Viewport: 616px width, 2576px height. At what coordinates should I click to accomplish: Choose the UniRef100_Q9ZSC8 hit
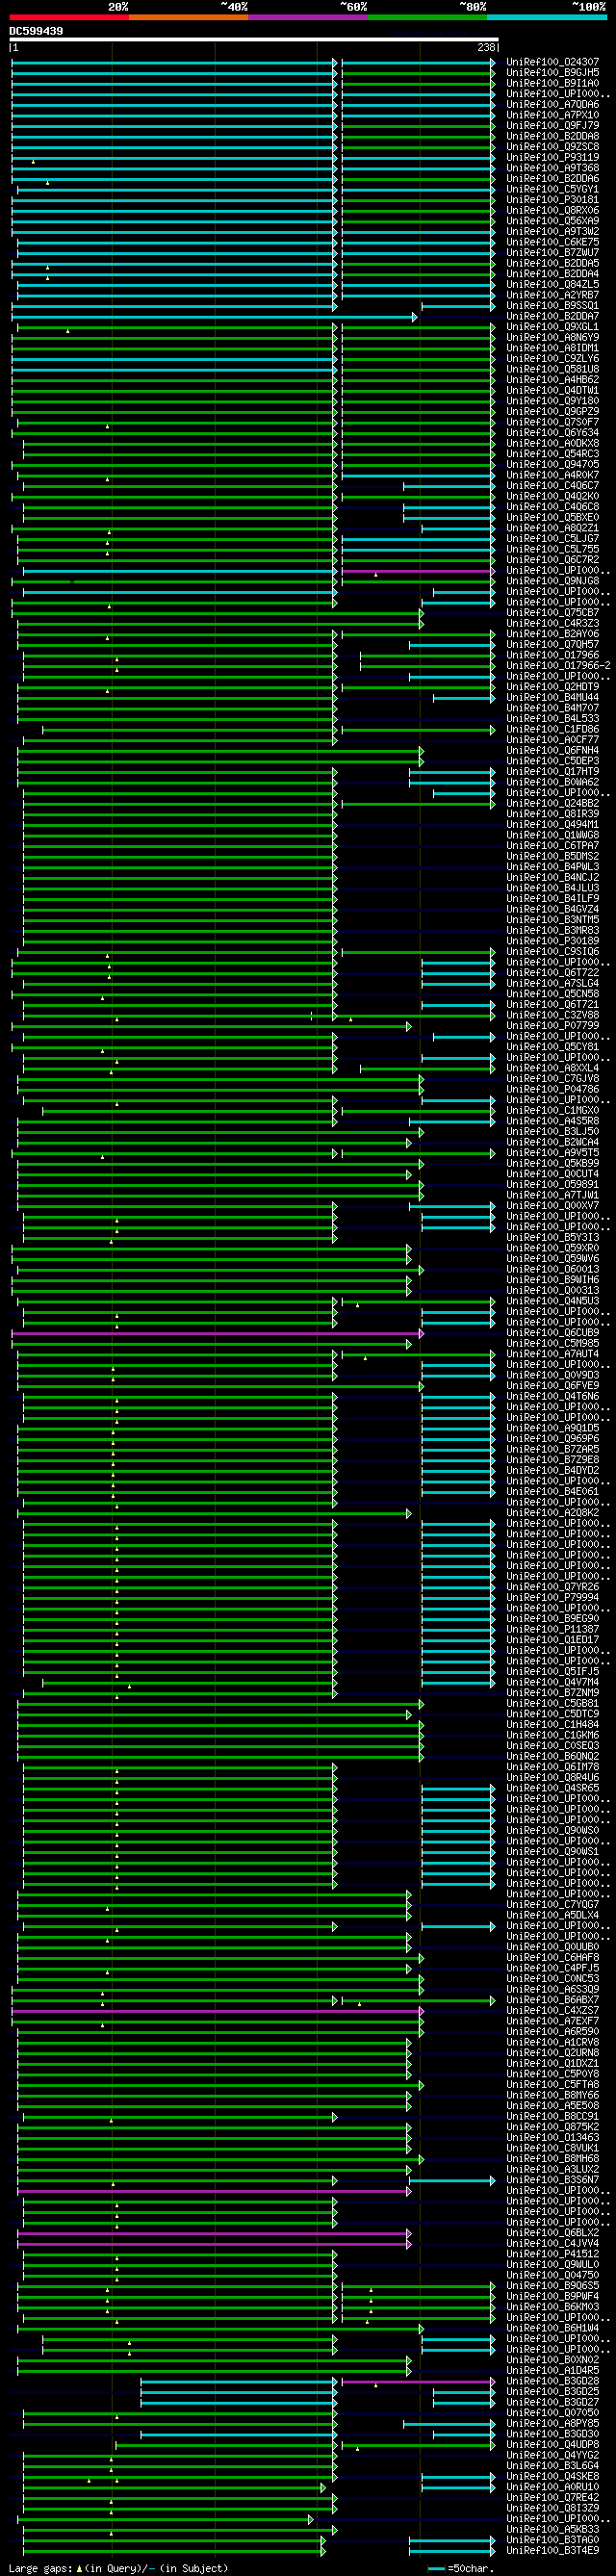tap(553, 147)
